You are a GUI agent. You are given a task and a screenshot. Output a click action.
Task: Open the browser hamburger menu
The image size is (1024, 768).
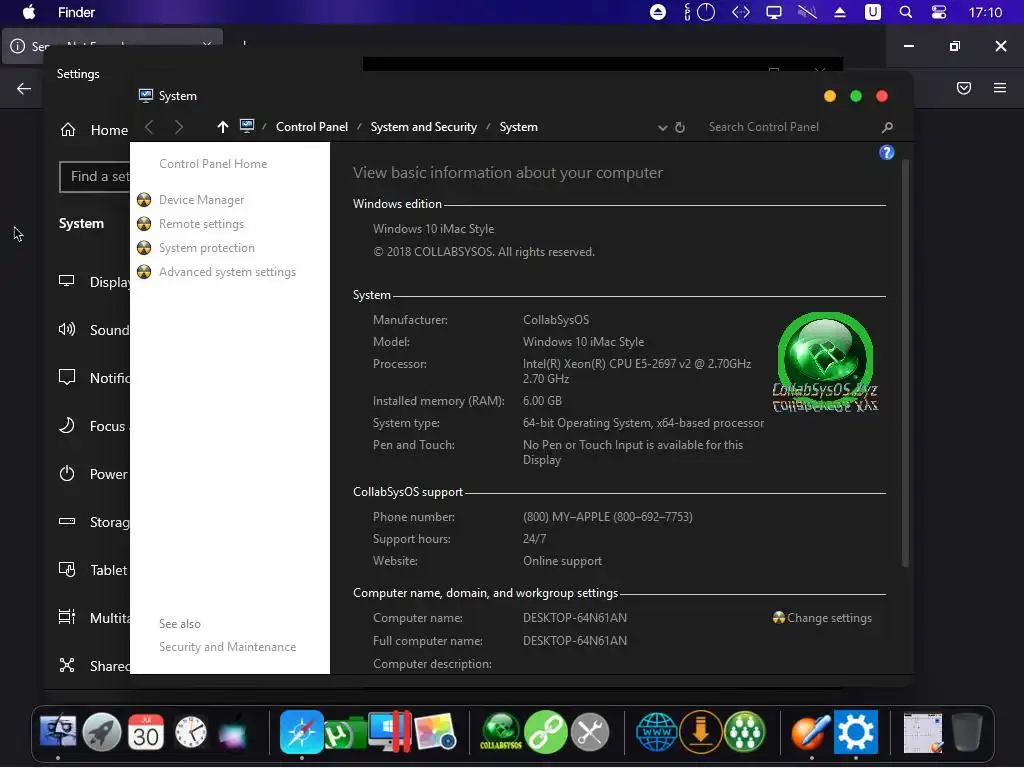[1000, 88]
